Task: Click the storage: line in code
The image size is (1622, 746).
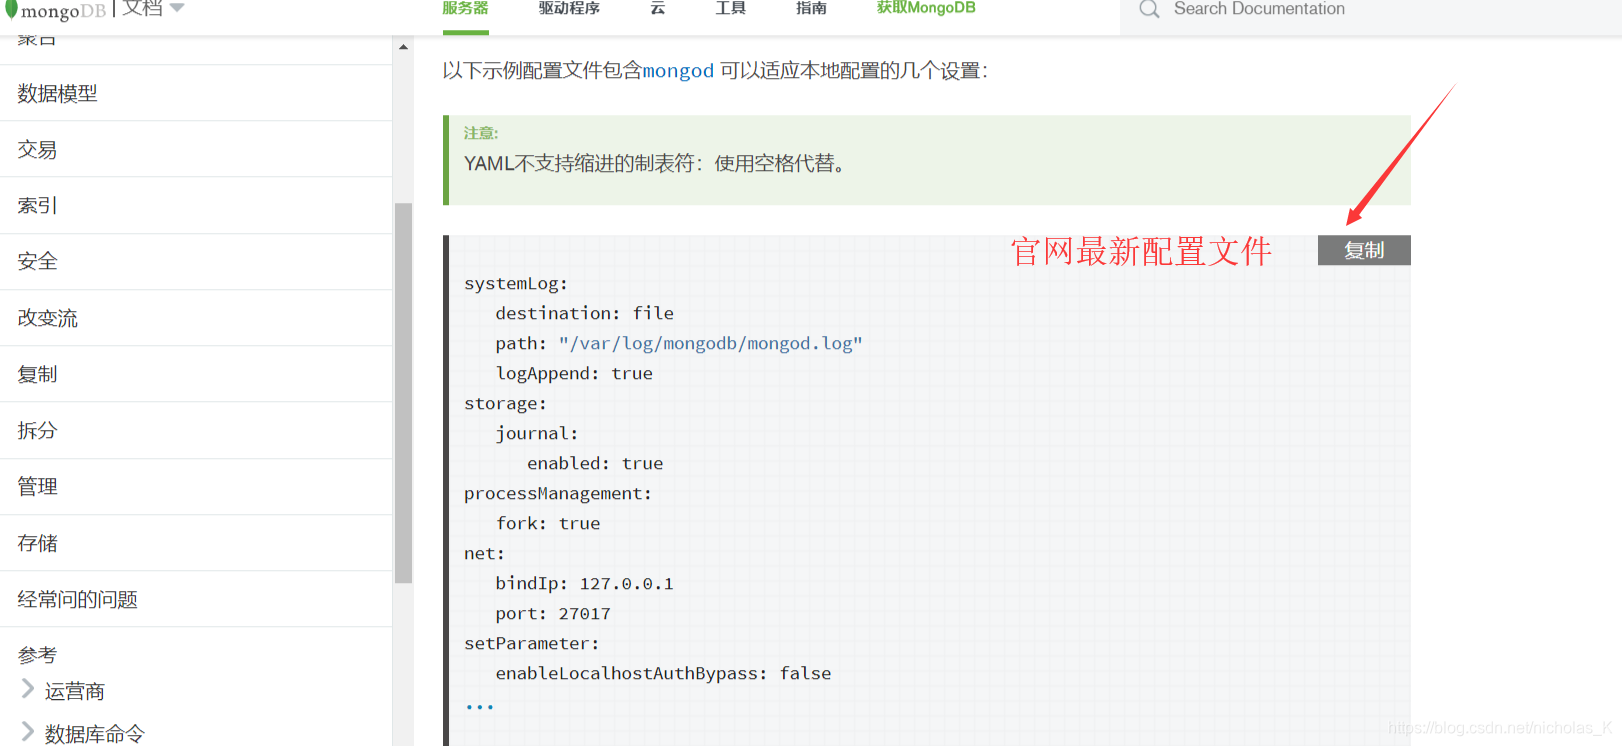Action: pyautogui.click(x=505, y=403)
